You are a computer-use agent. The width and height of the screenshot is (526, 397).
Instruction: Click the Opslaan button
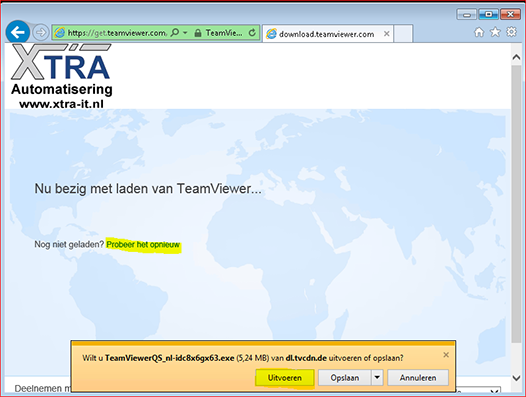point(345,378)
